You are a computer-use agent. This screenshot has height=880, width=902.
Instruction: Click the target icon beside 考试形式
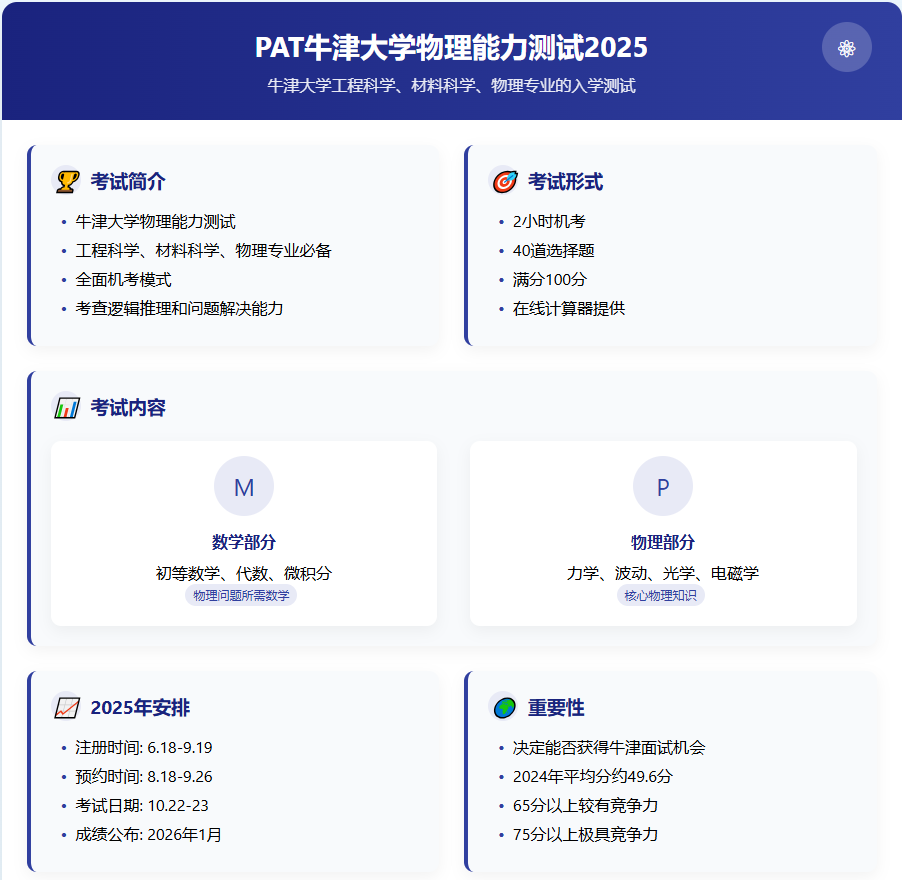click(504, 181)
